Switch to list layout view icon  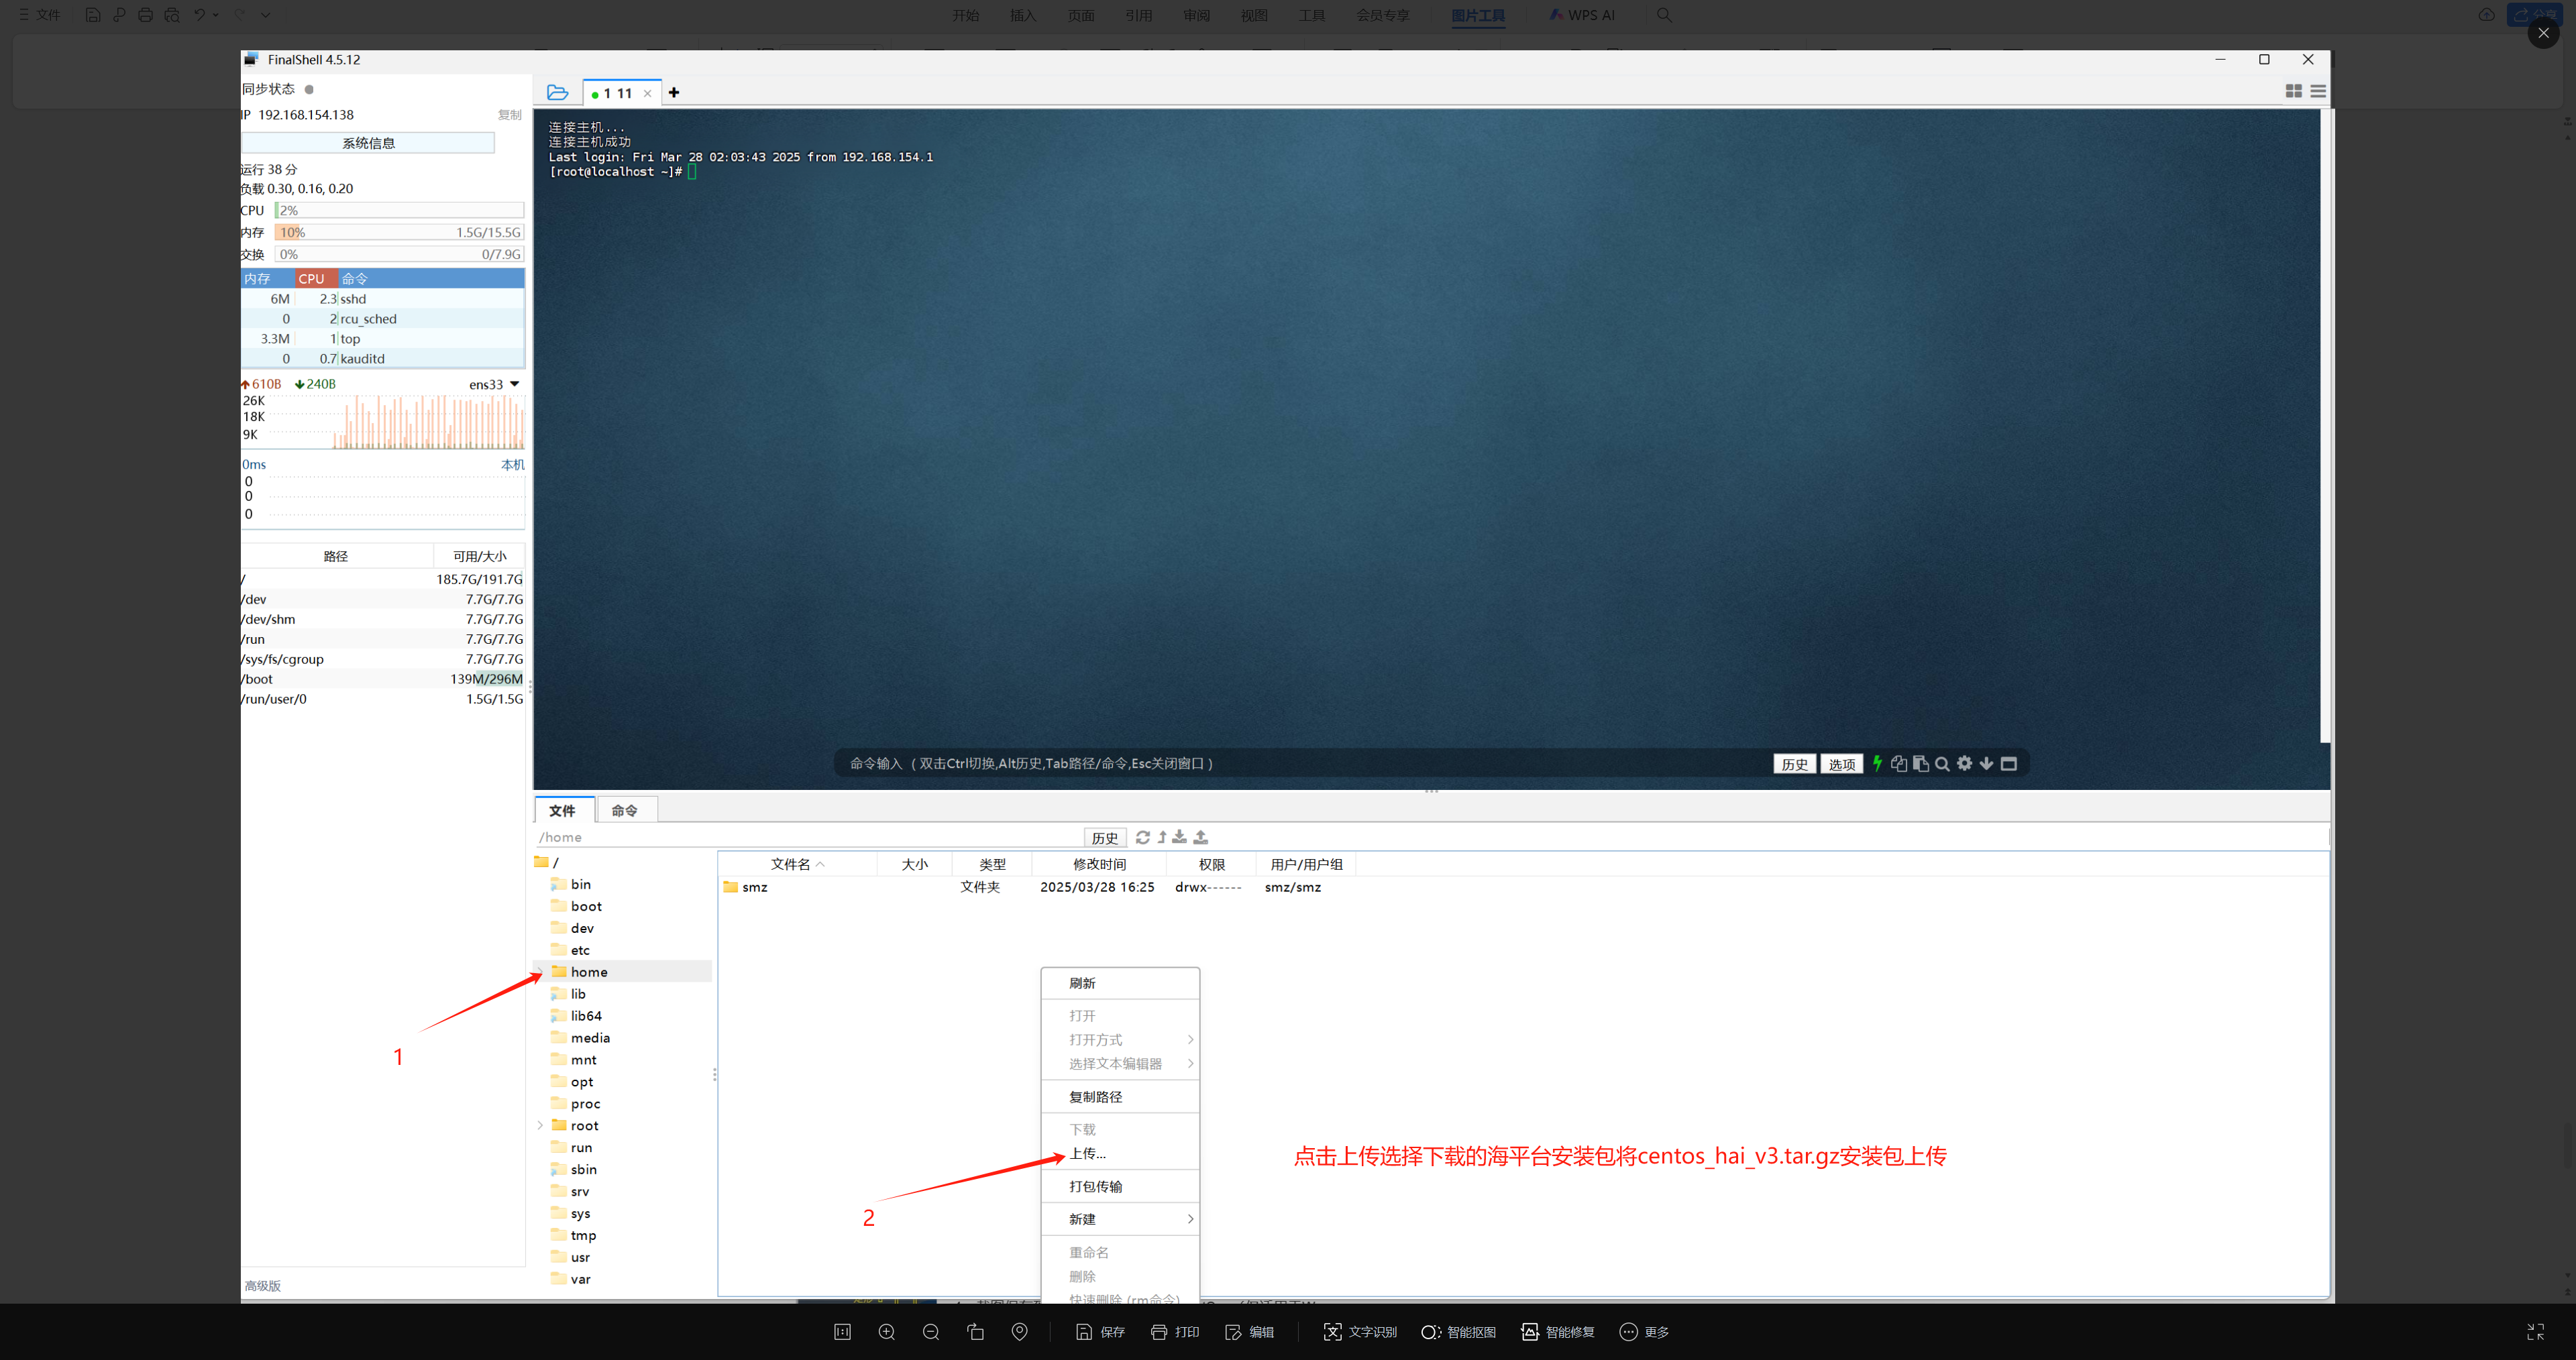coord(2317,91)
